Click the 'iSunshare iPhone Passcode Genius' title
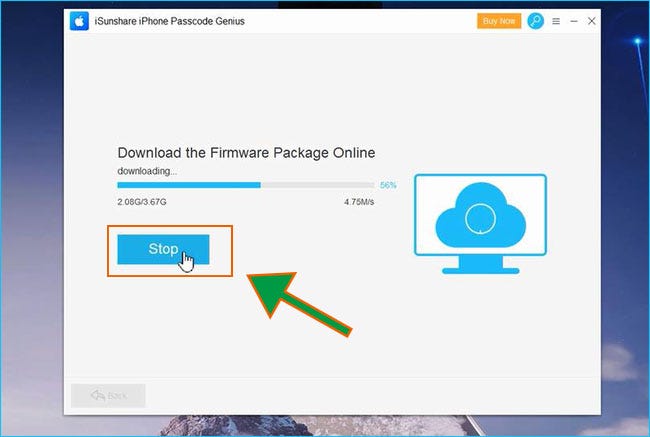 [170, 21]
